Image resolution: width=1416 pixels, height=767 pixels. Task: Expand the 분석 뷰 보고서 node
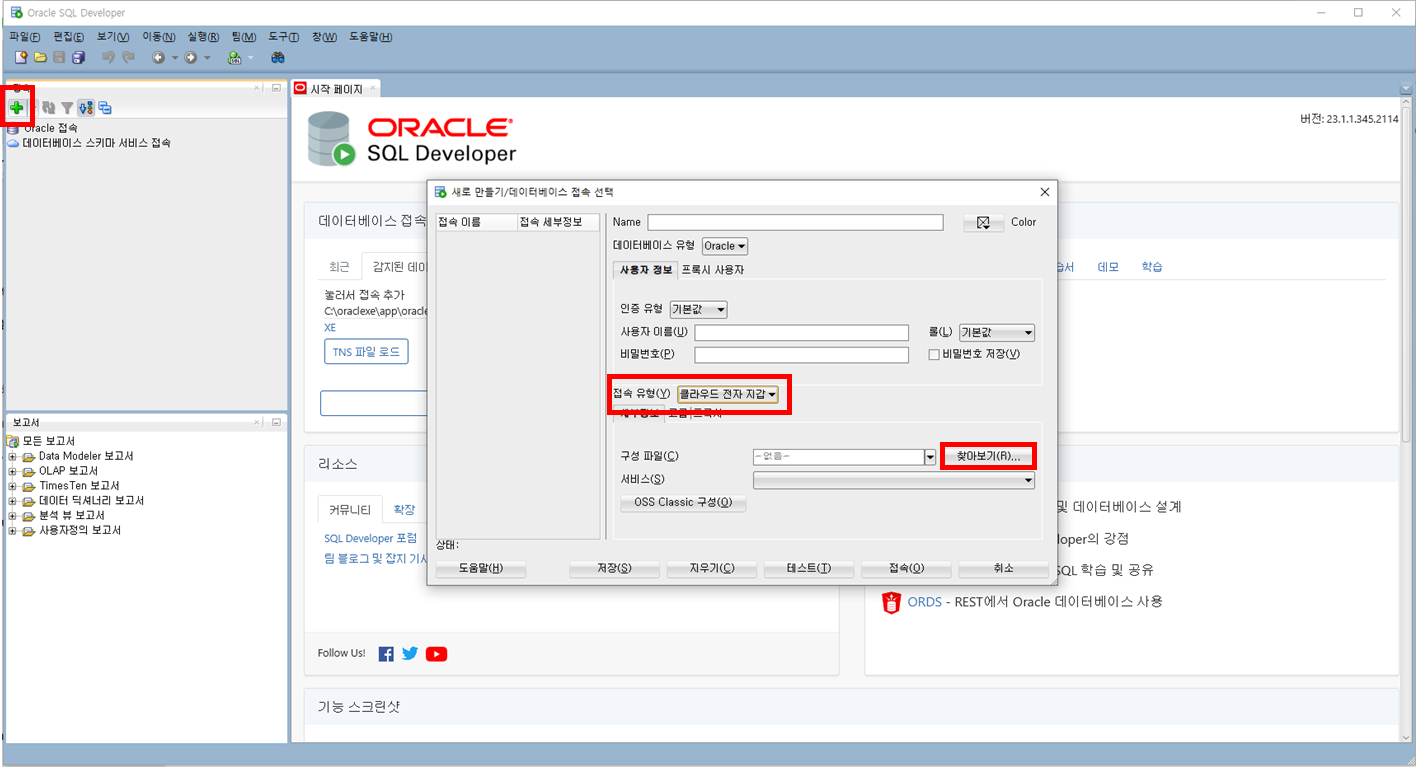tap(13, 516)
